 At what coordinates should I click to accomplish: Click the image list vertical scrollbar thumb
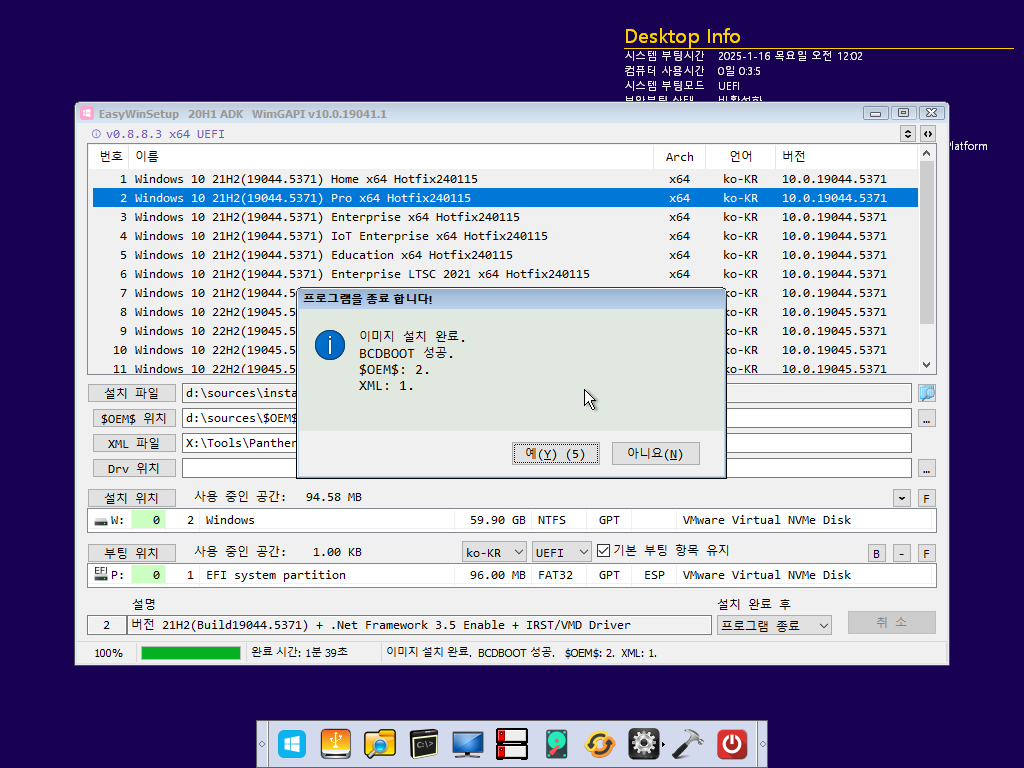click(x=927, y=243)
